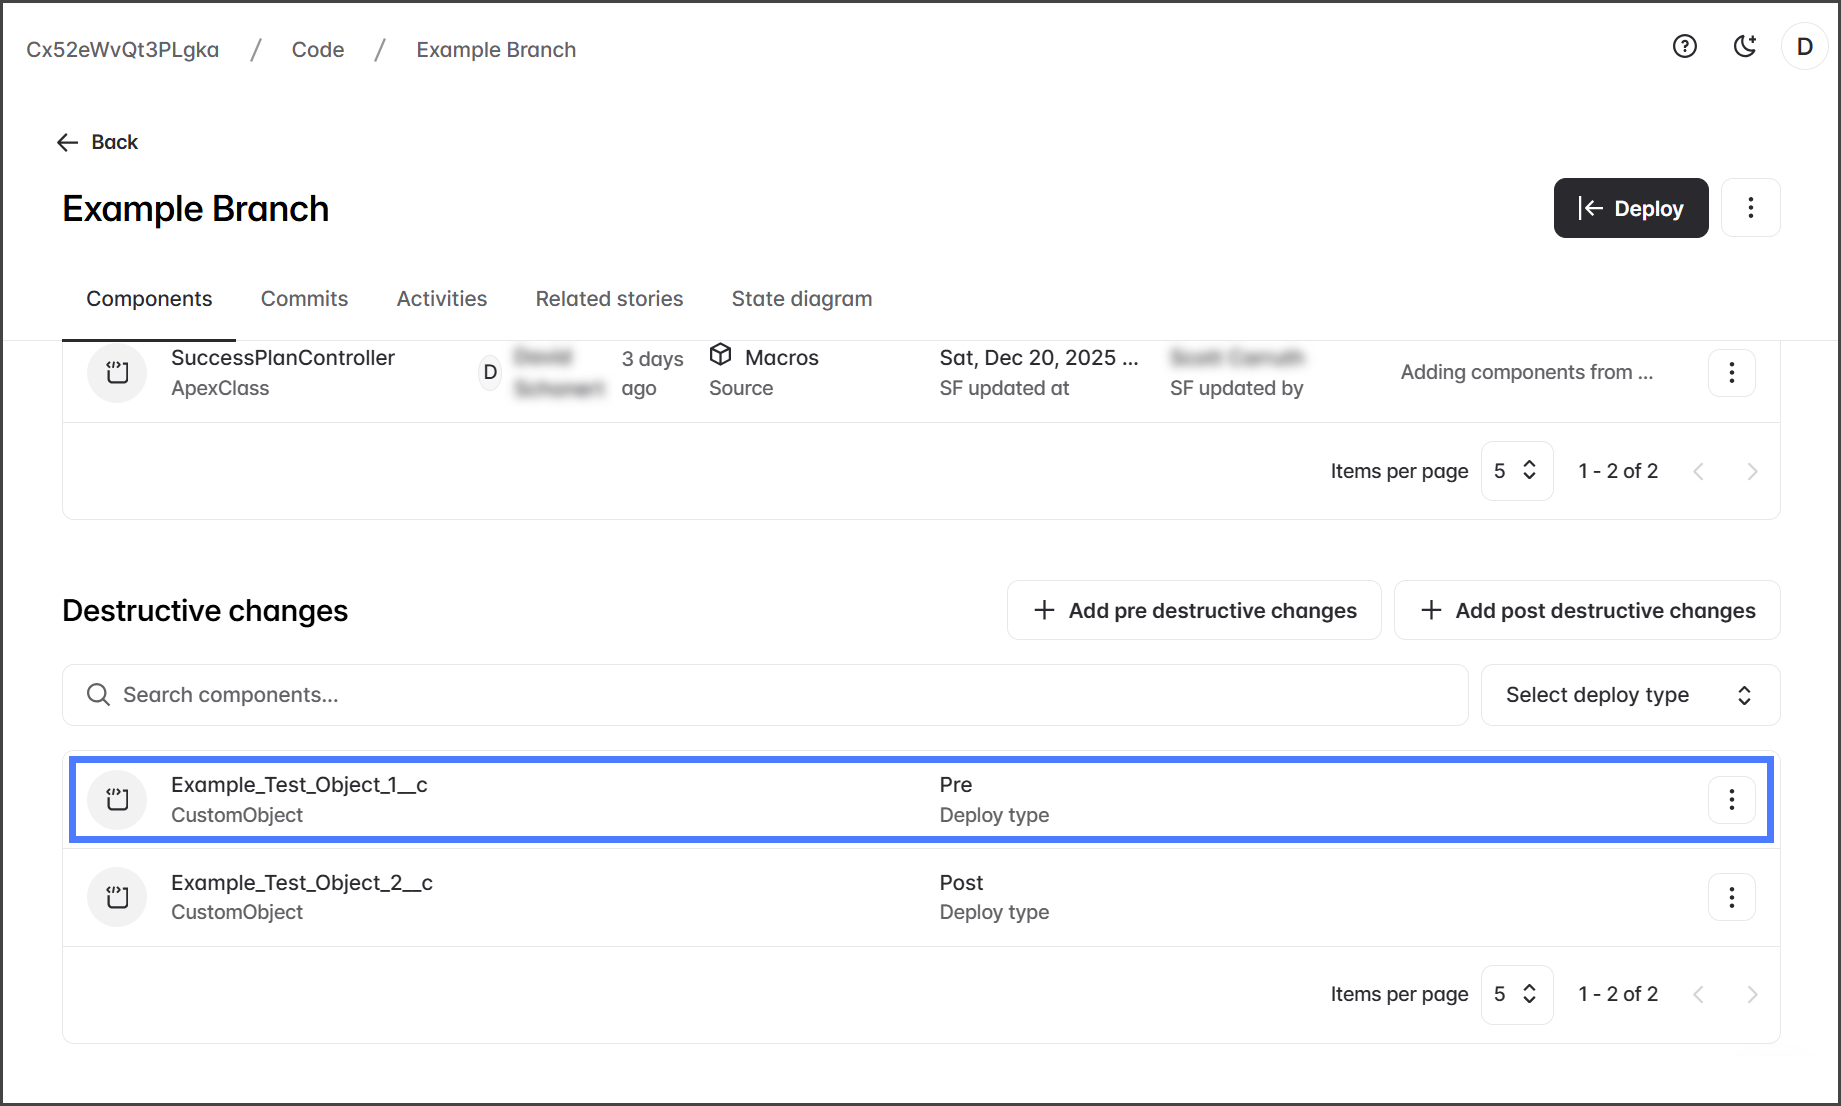Open the user avatar D menu

click(1804, 47)
